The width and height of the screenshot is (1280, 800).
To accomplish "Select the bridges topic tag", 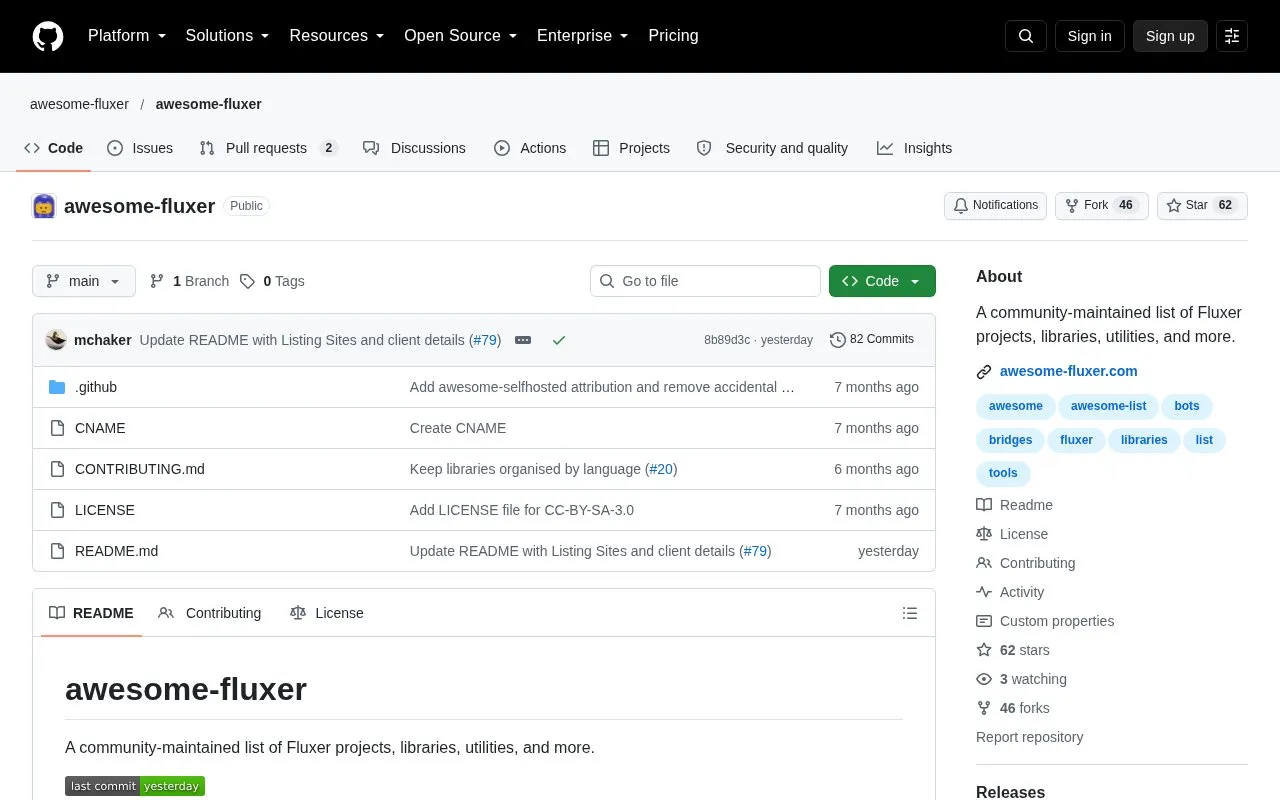I will 1010,440.
